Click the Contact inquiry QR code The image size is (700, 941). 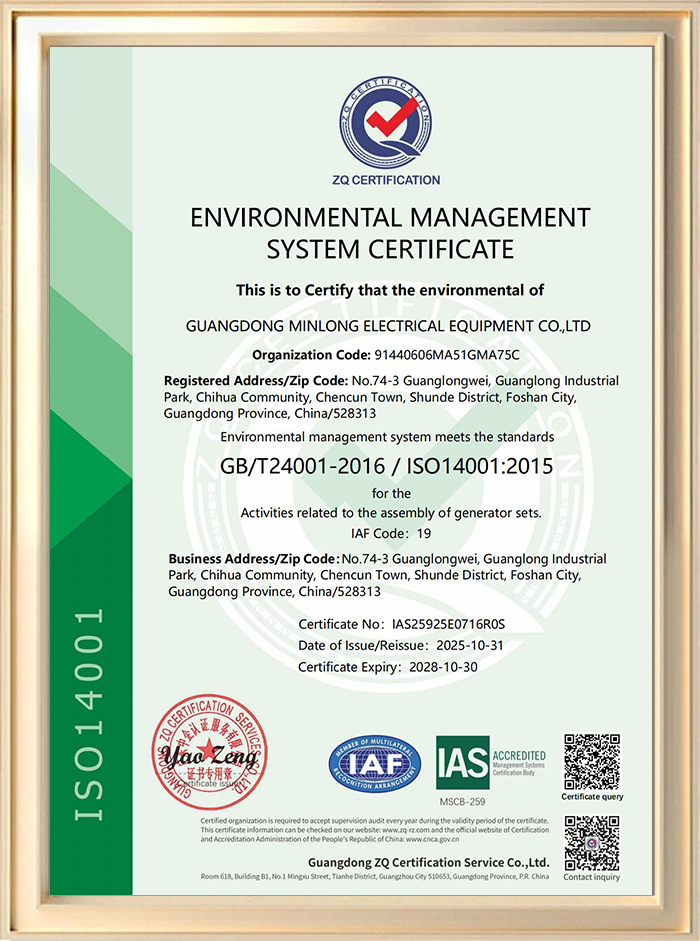(592, 843)
